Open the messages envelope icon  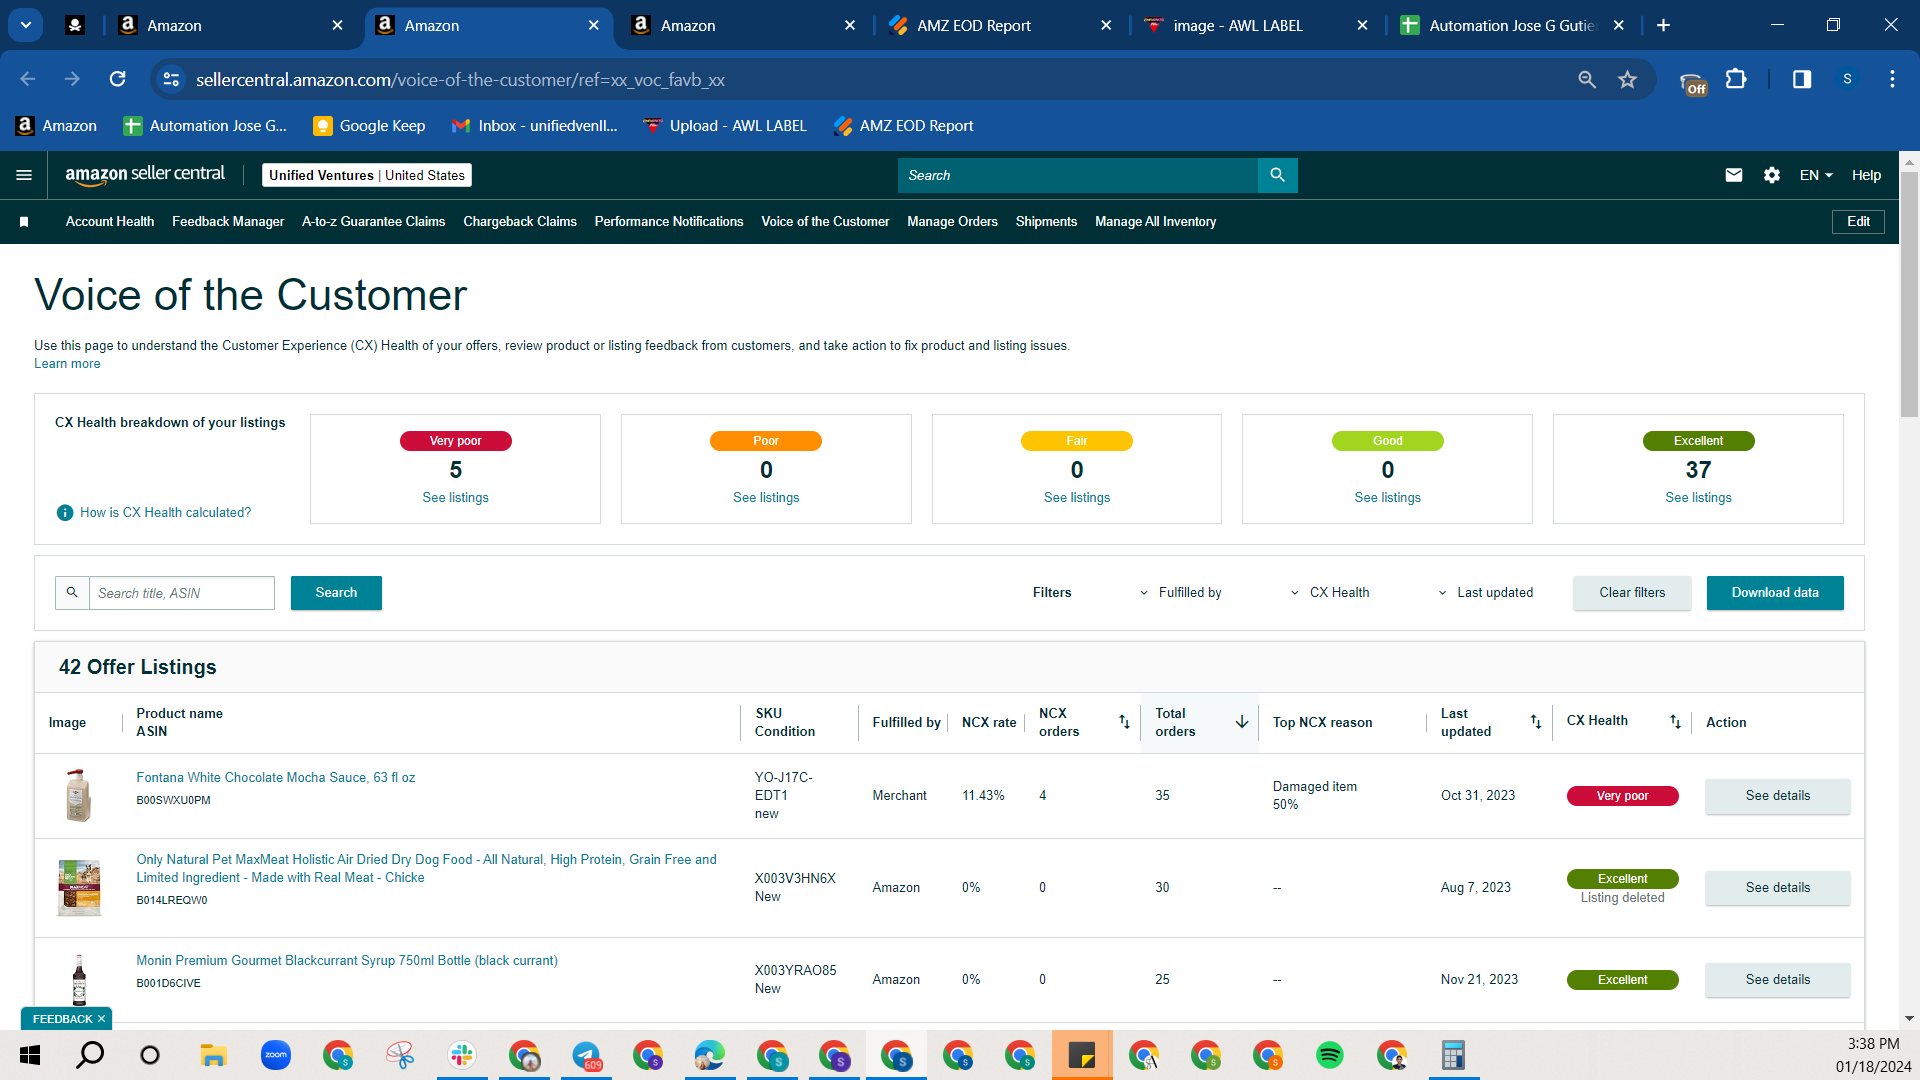1734,175
